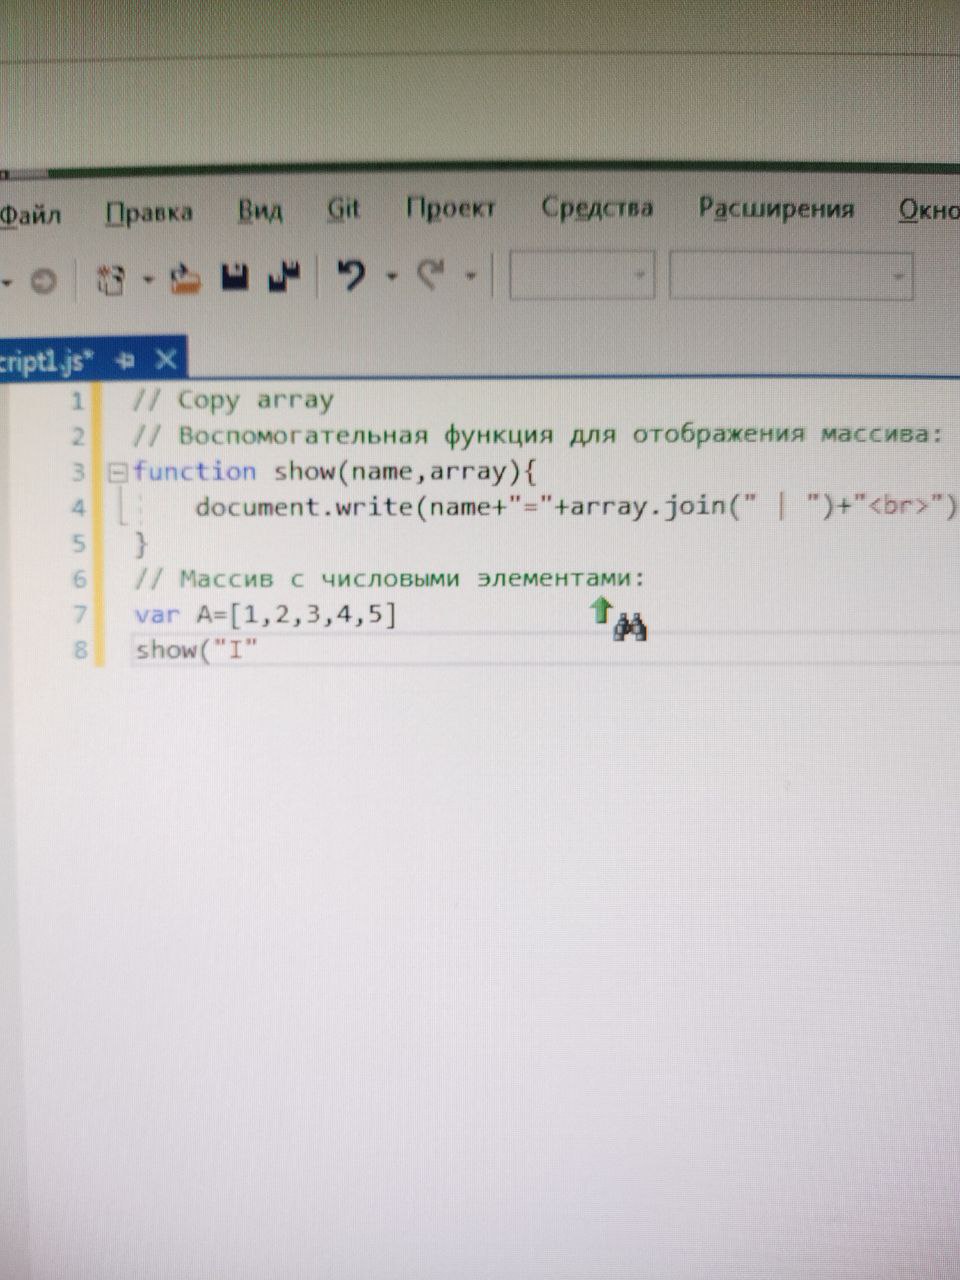
Task: Open the Правка menu
Action: 149,213
